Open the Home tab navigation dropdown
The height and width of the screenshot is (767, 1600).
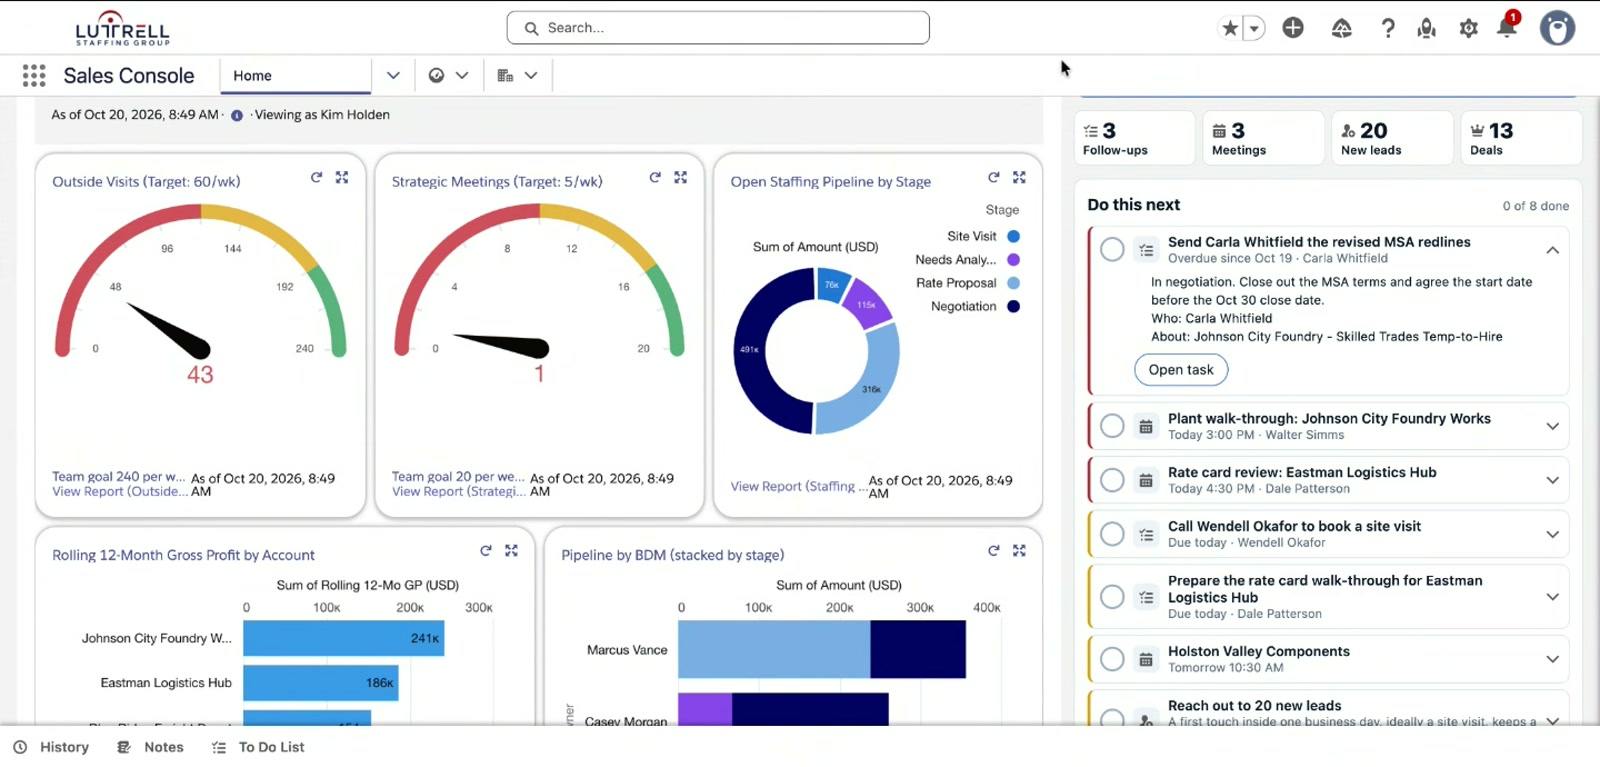pos(393,75)
